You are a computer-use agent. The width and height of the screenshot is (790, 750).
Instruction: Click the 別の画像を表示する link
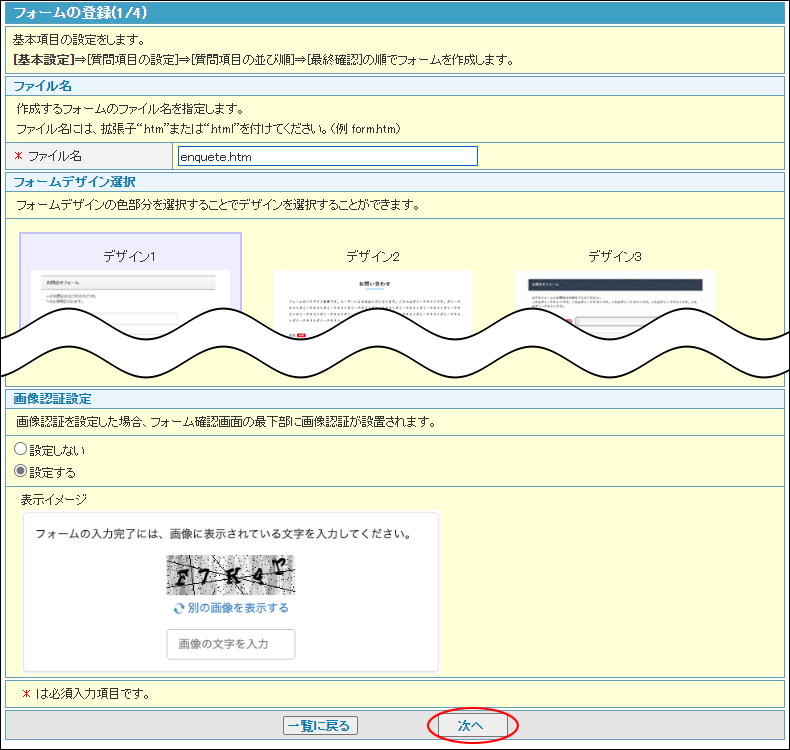coord(238,608)
